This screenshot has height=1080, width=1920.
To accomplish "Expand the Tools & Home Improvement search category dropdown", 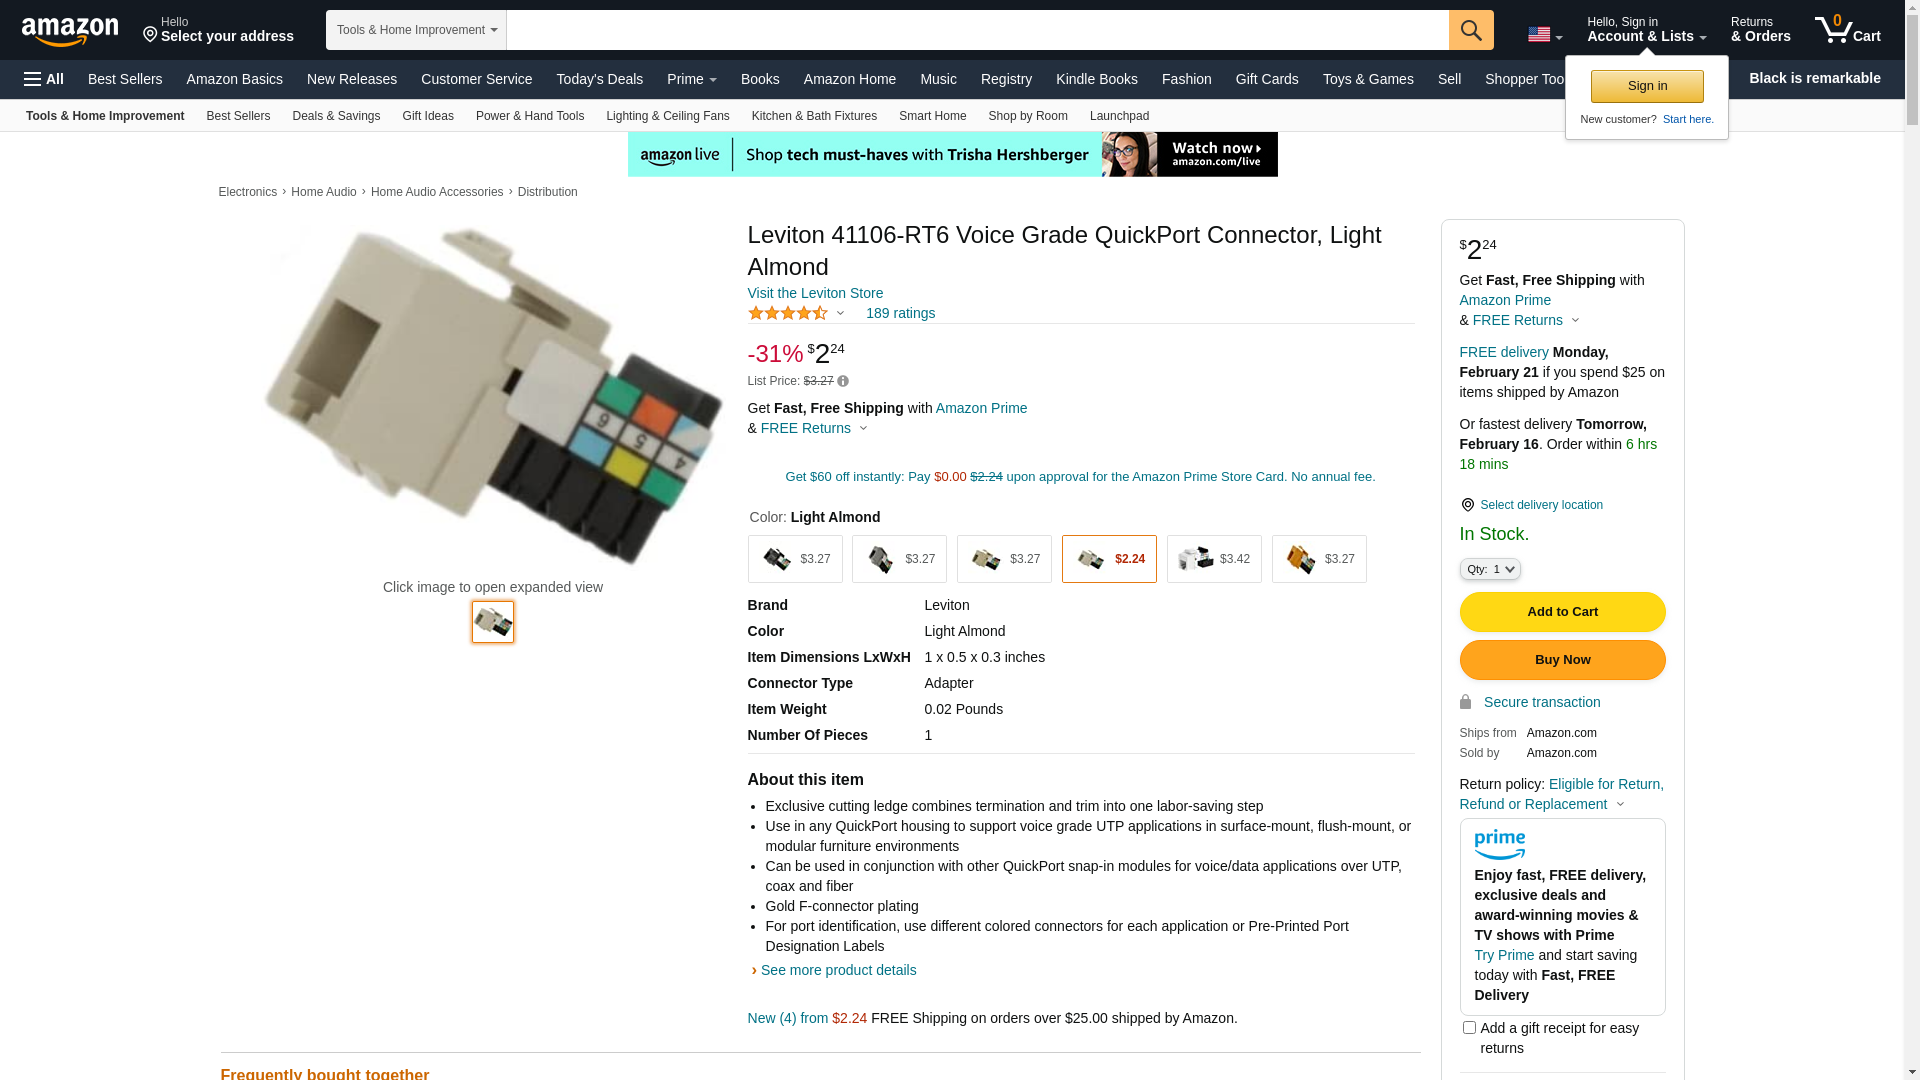I will click(x=416, y=30).
